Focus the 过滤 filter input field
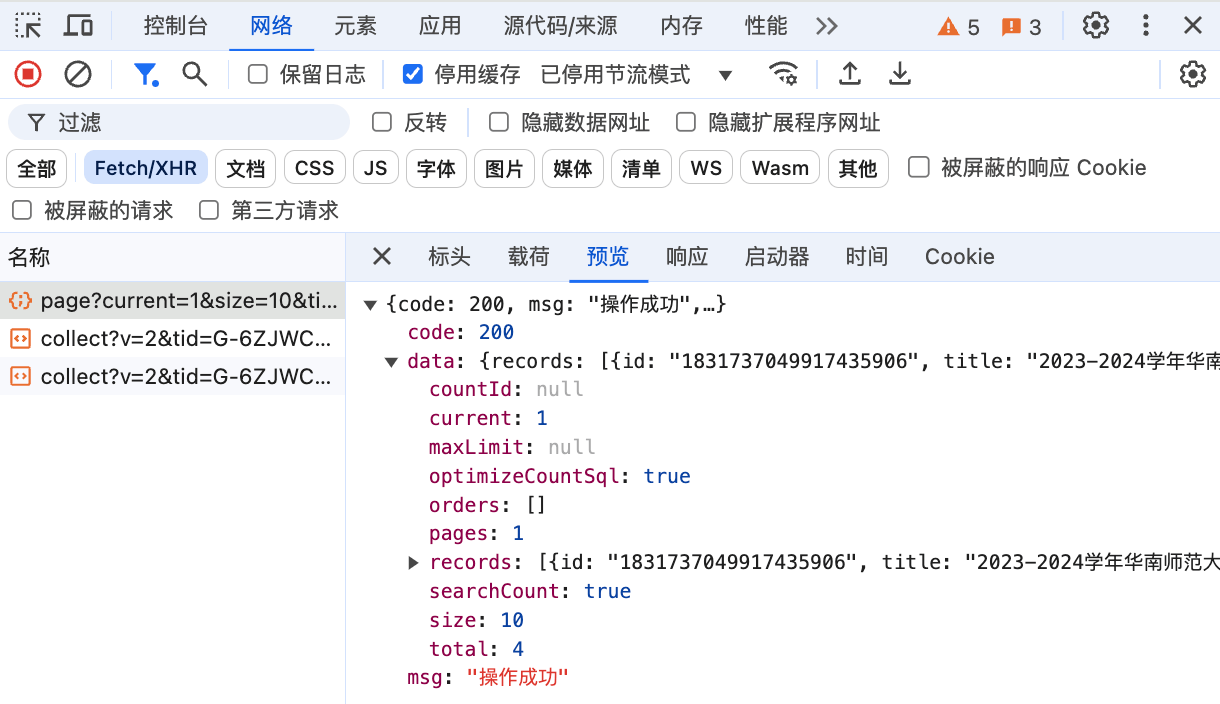The image size is (1220, 704). coord(179,123)
